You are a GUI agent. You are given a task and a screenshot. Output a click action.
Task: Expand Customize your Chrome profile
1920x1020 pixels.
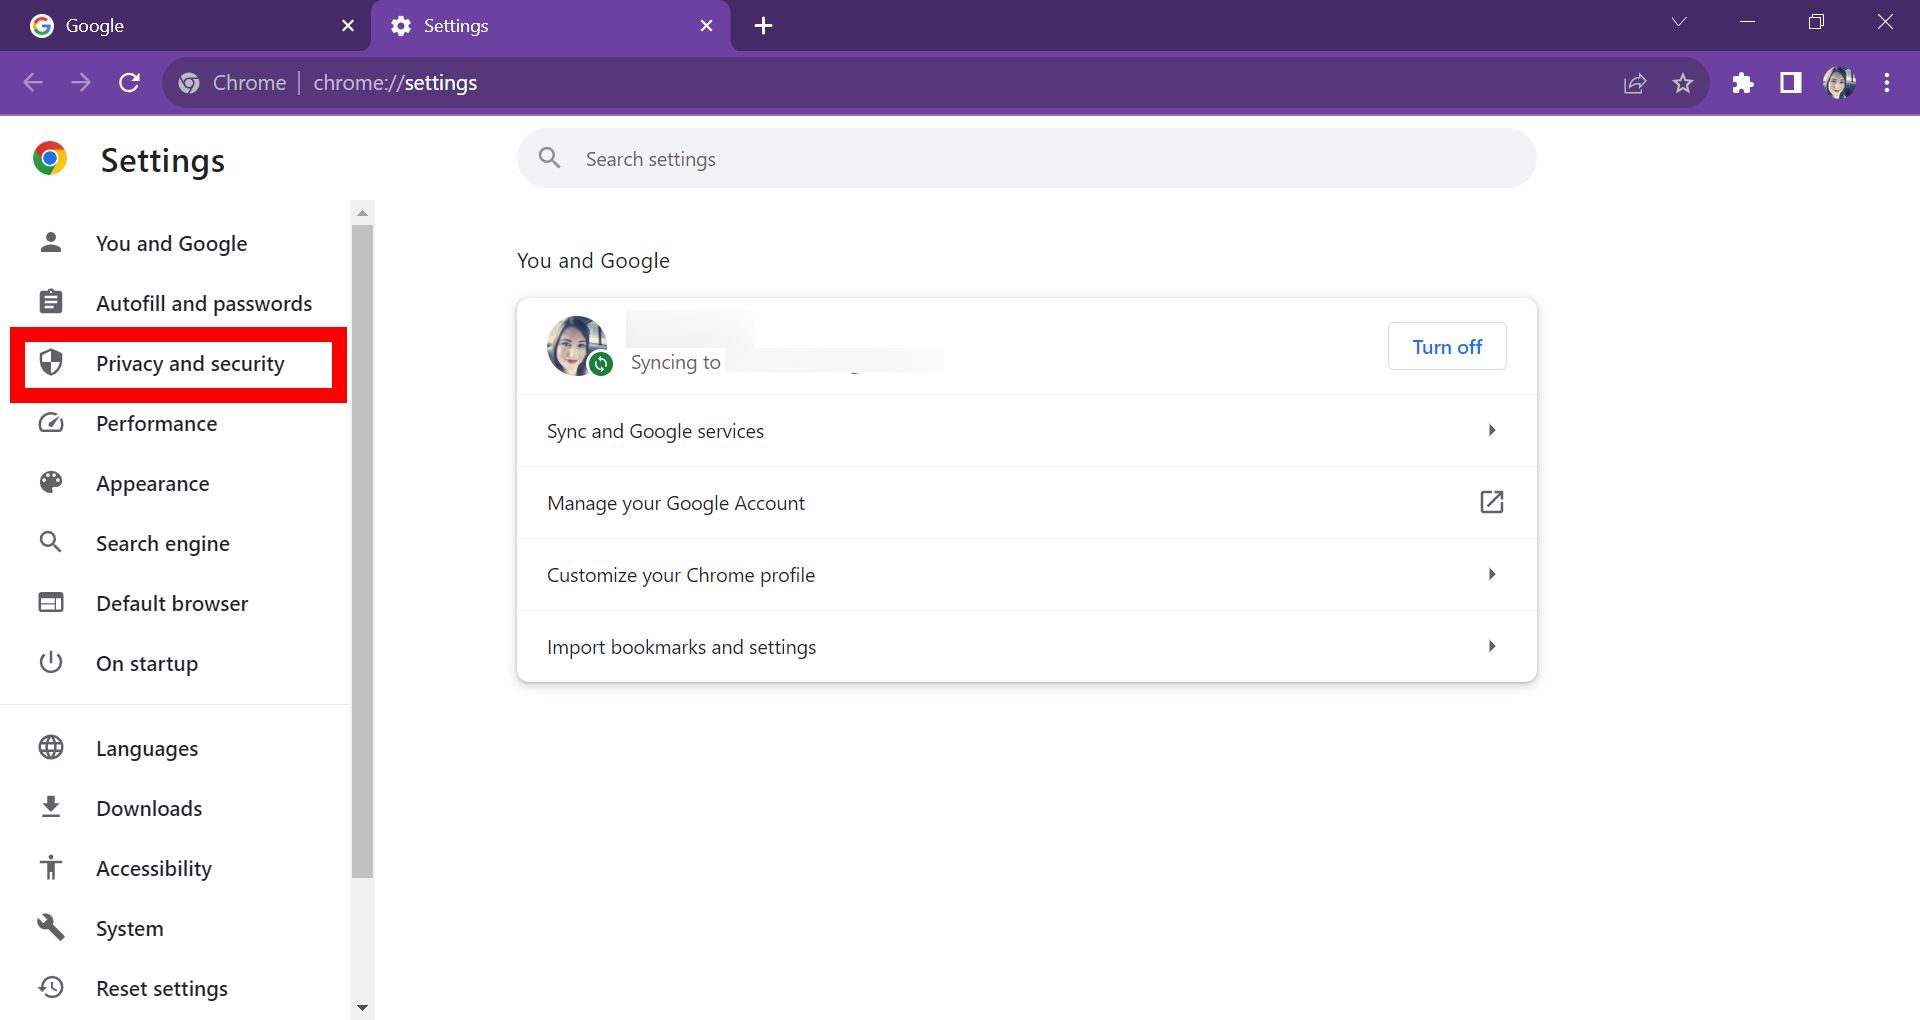pos(1026,575)
